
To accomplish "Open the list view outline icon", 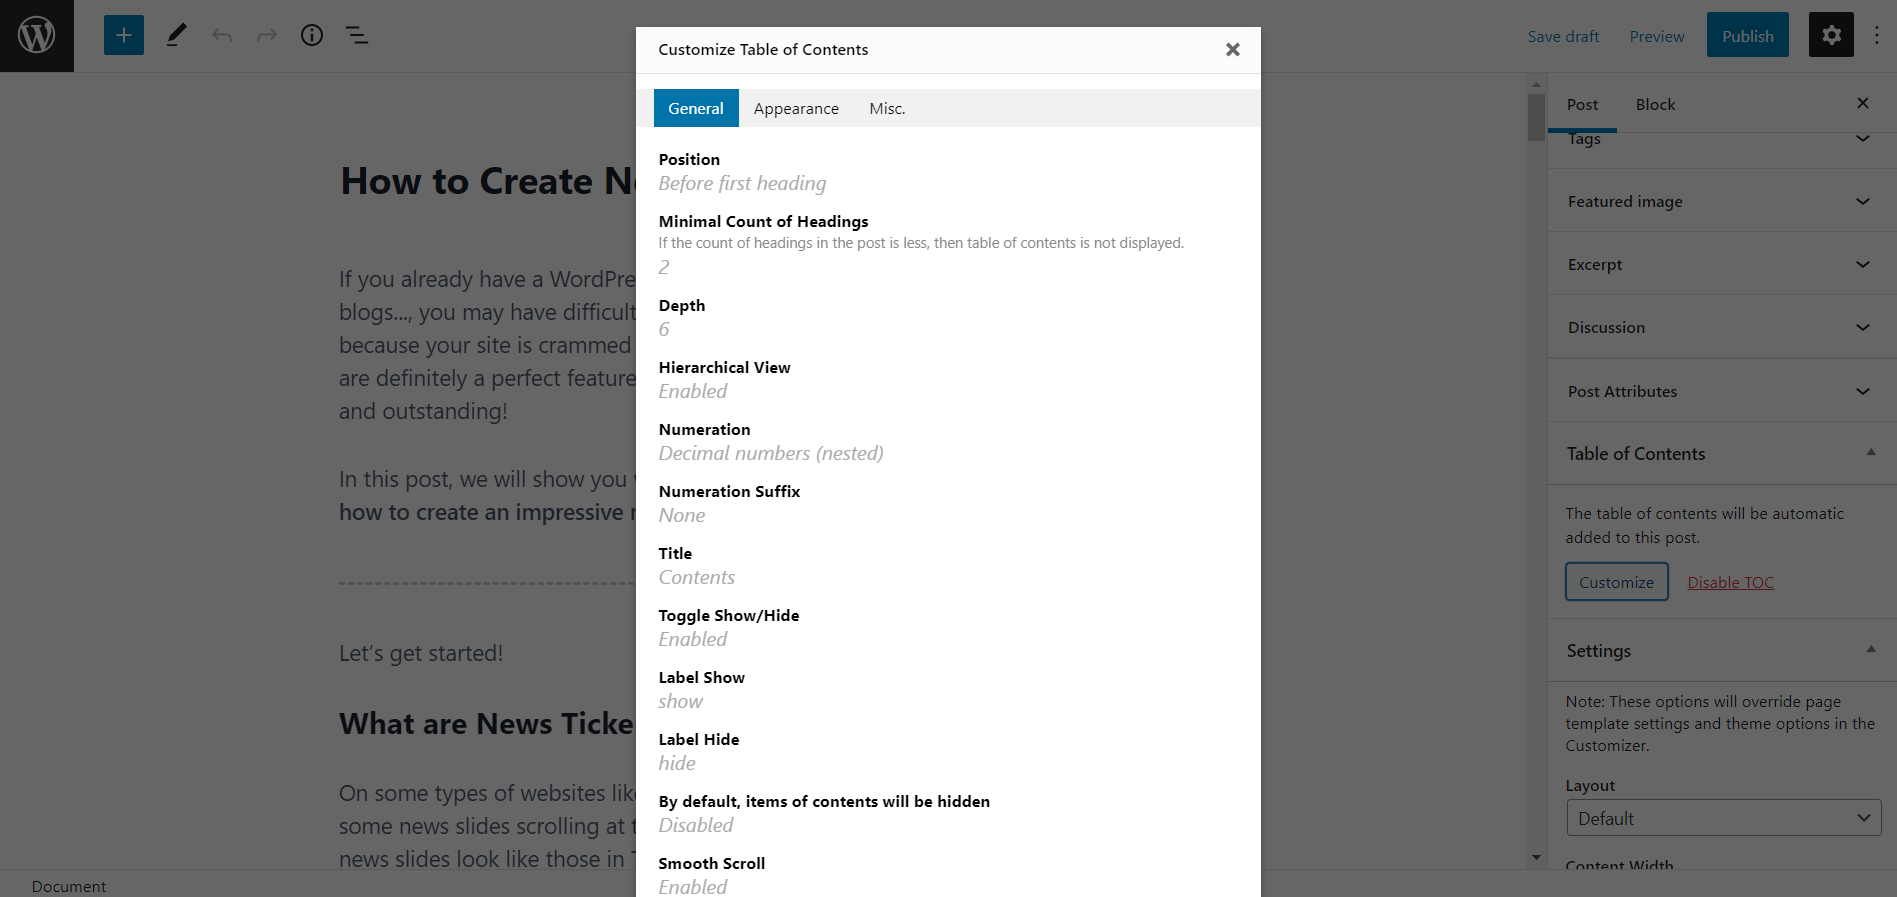I will [x=357, y=36].
